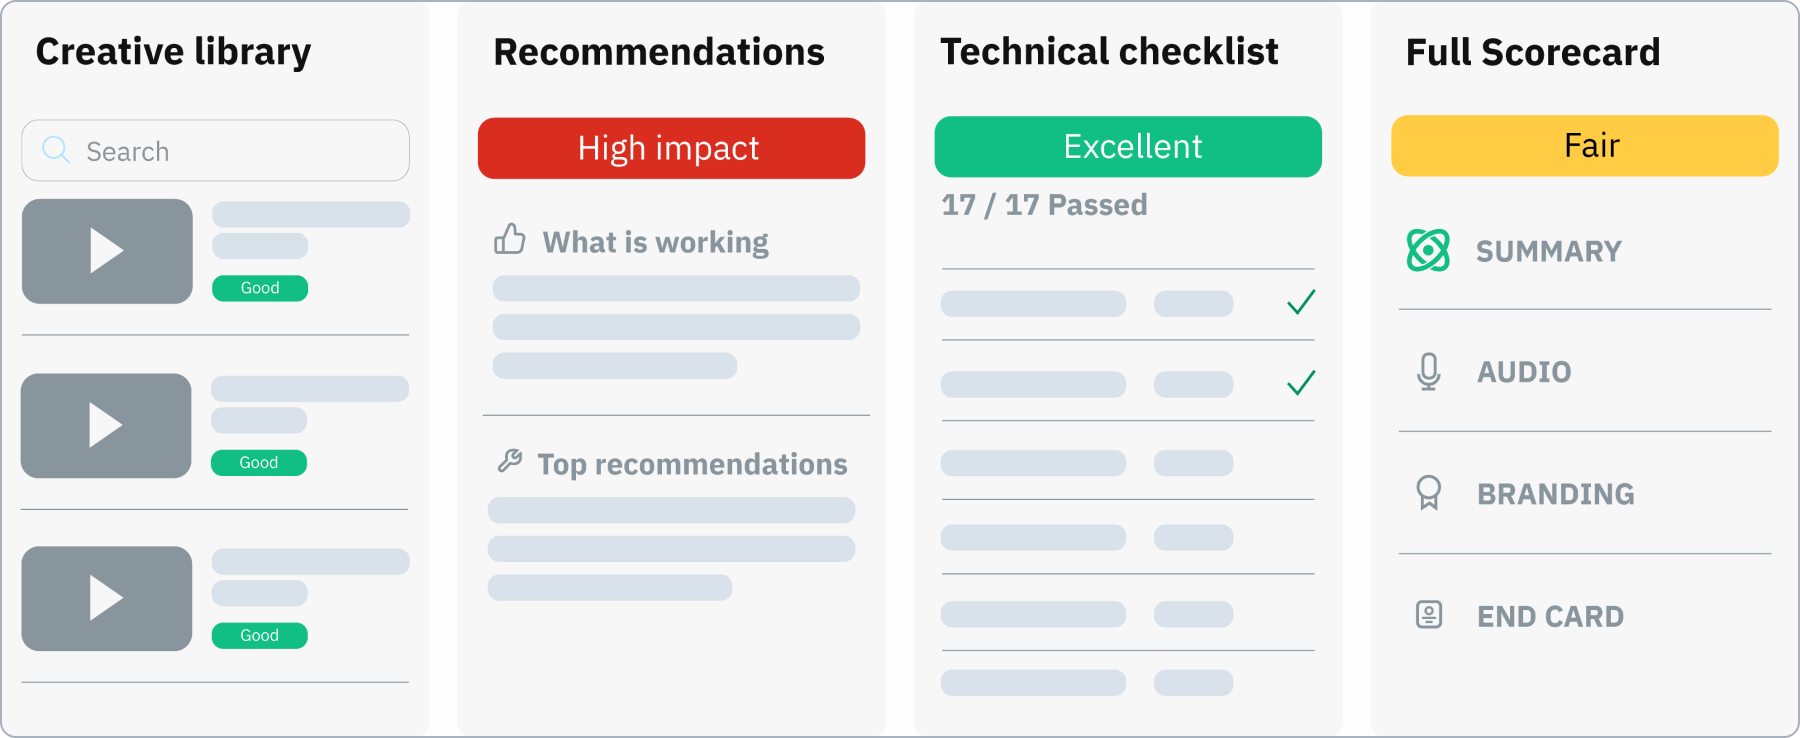1800x738 pixels.
Task: Click into the Search input field
Action: (x=240, y=151)
